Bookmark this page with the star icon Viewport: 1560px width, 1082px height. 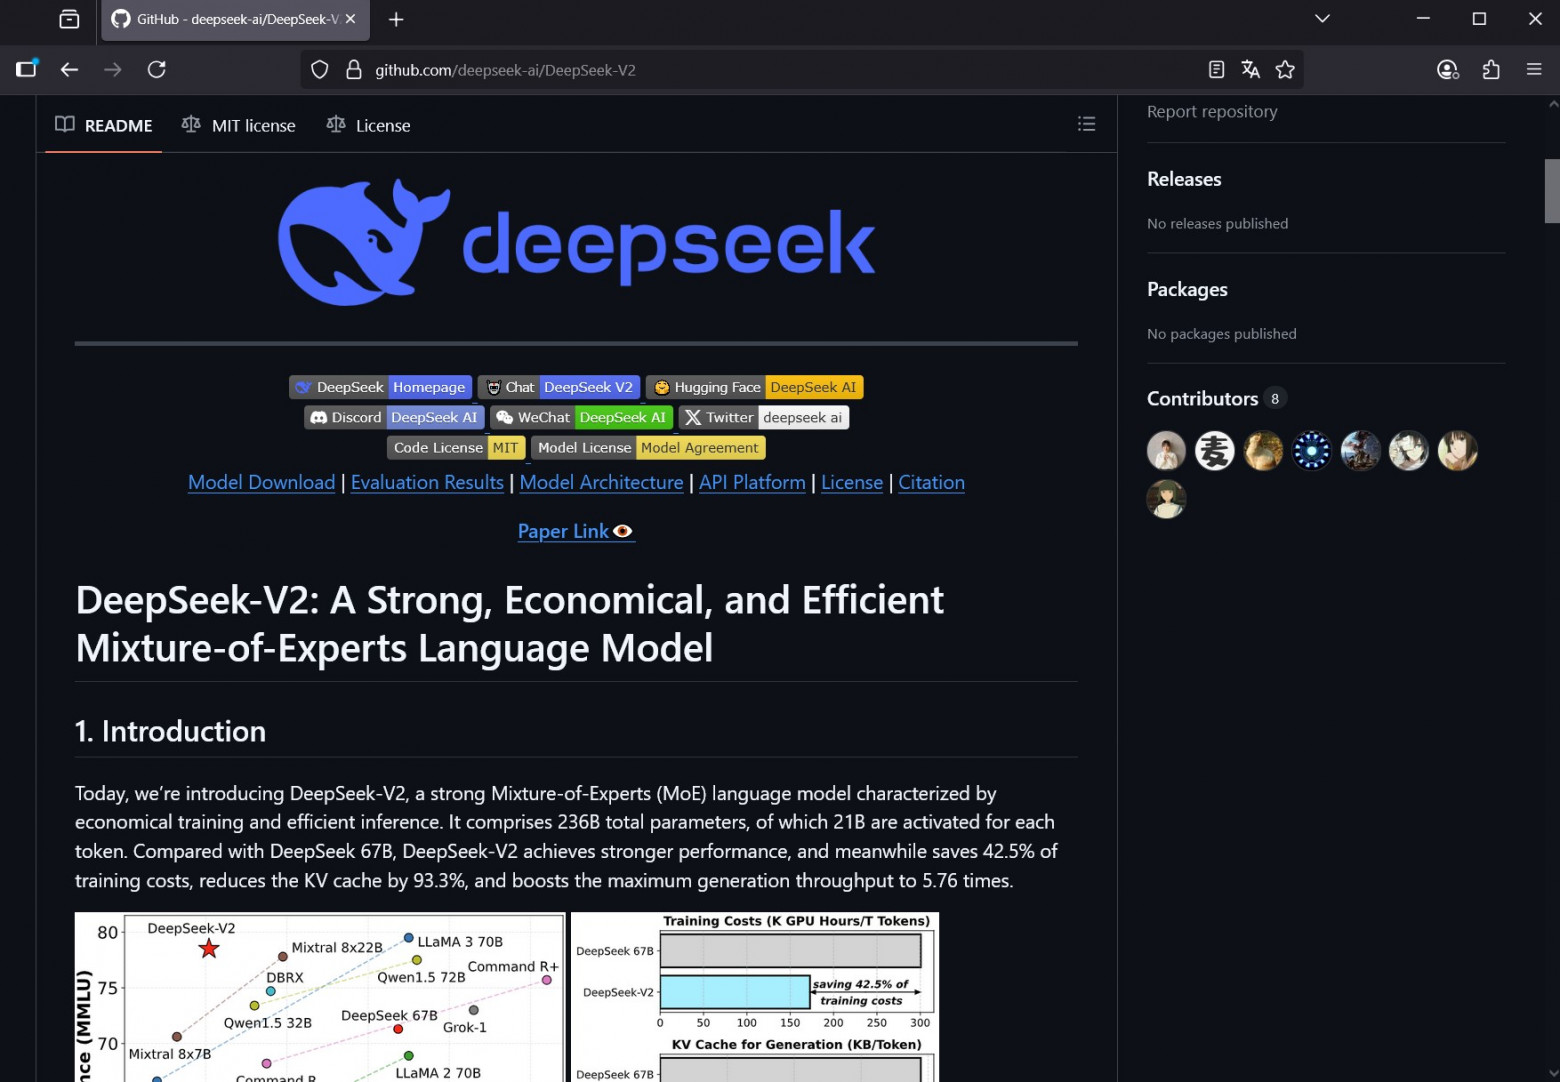[1285, 69]
